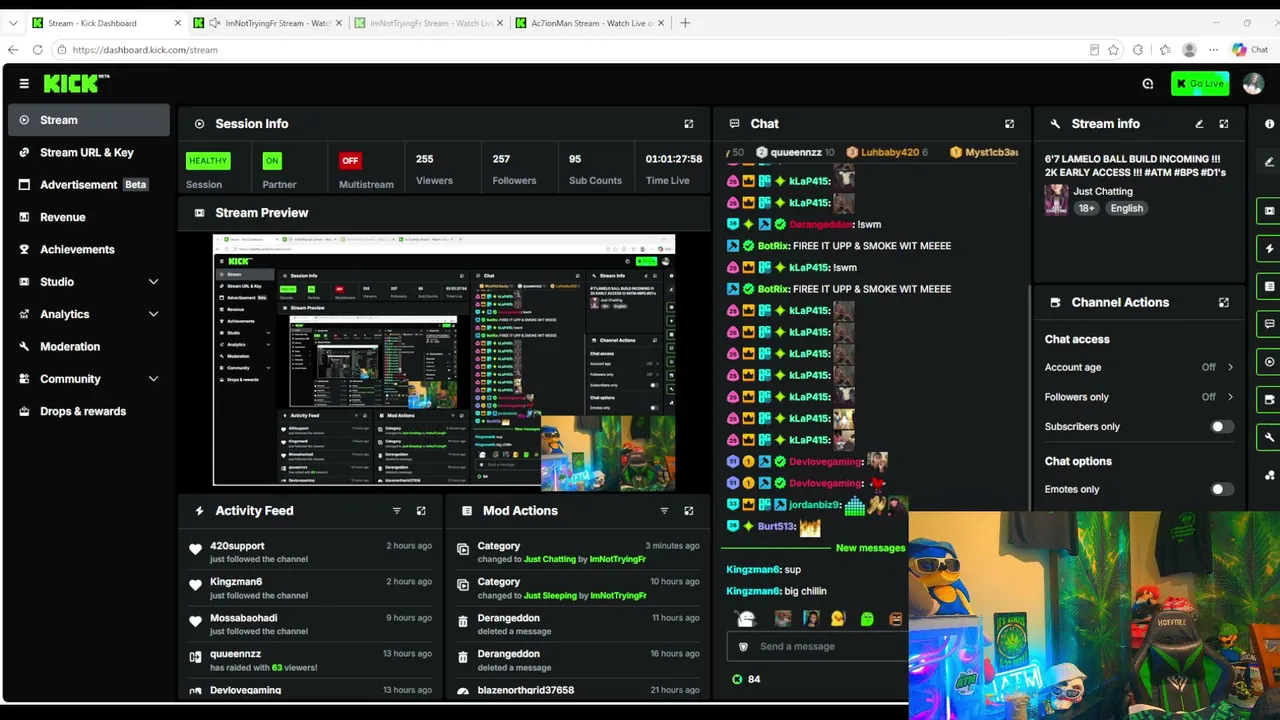This screenshot has width=1280, height=720.
Task: Open Account age settings
Action: pyautogui.click(x=1139, y=367)
